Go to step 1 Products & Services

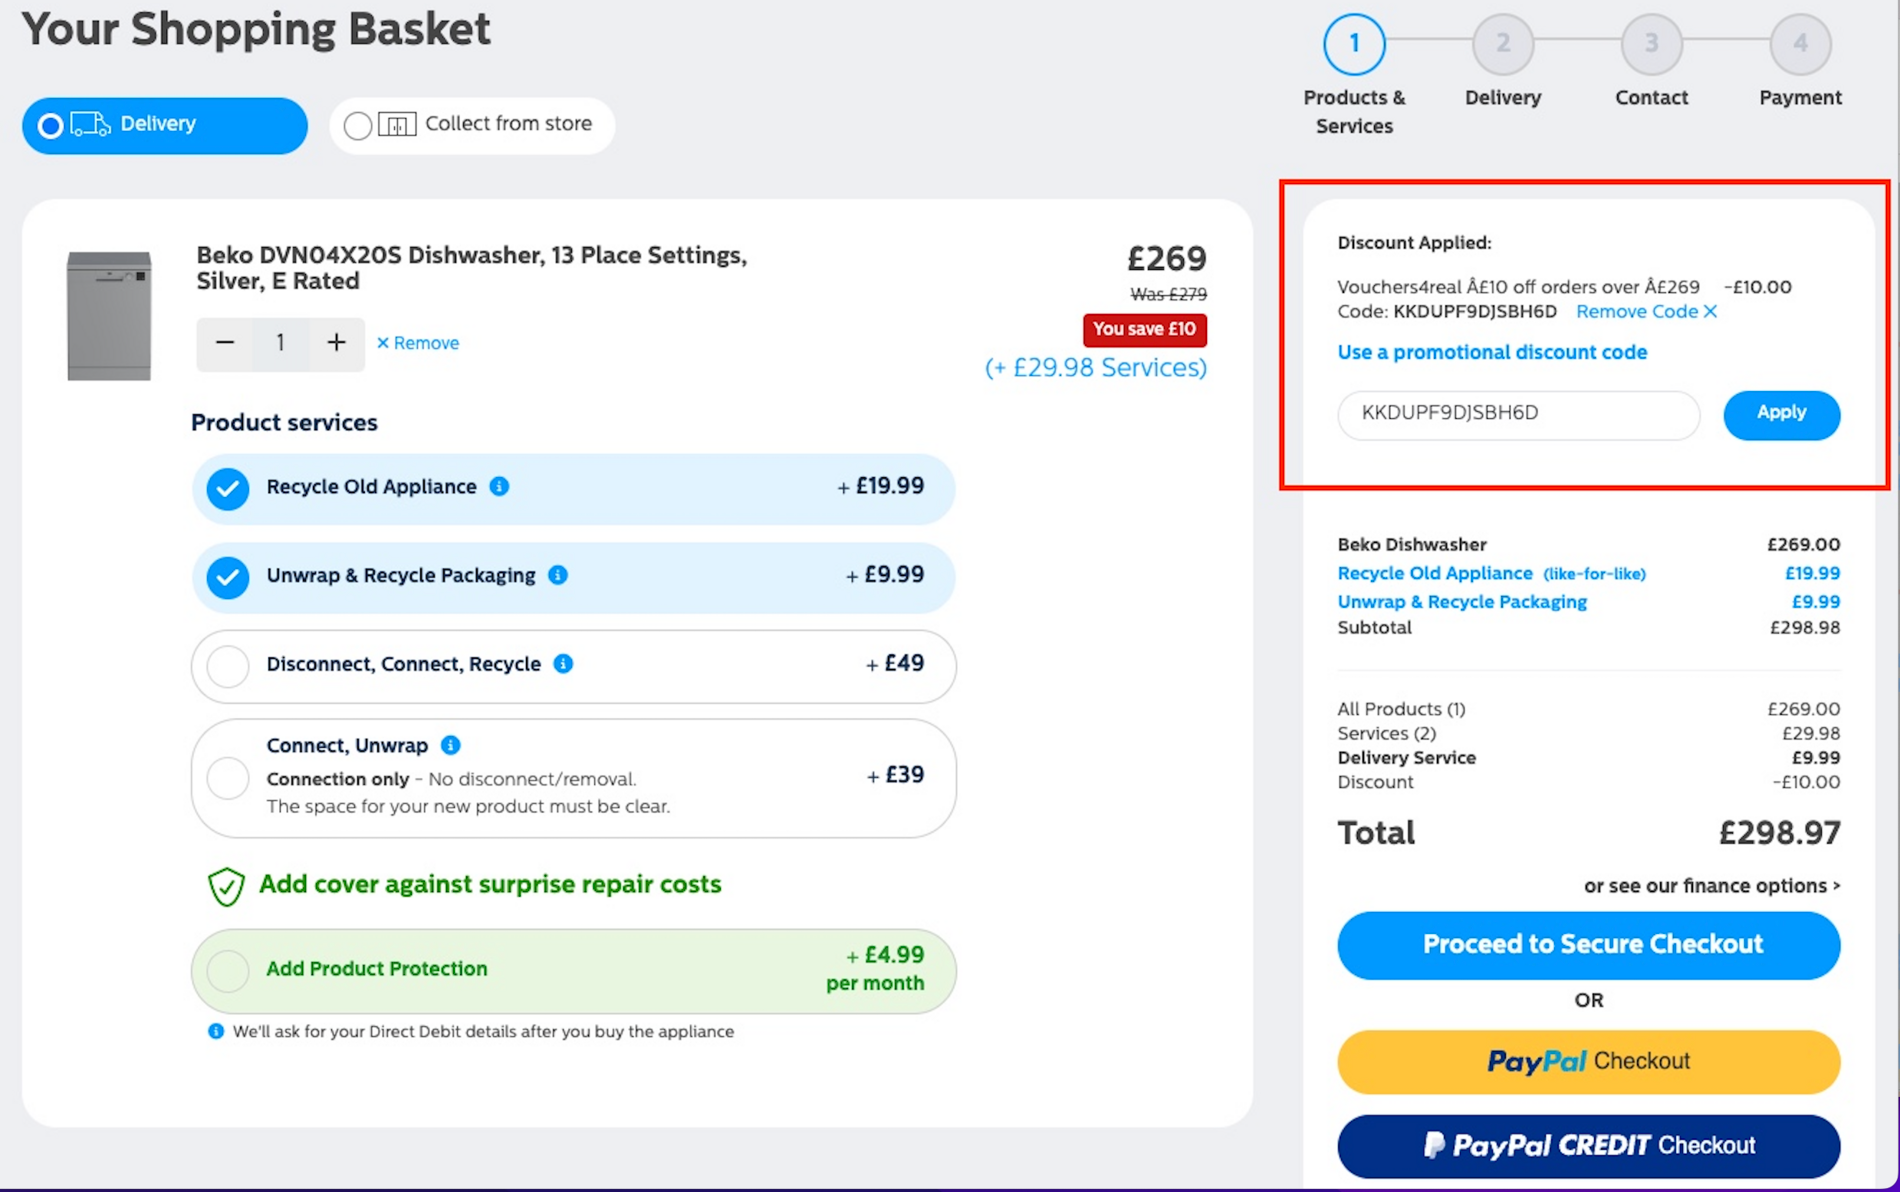click(1354, 44)
